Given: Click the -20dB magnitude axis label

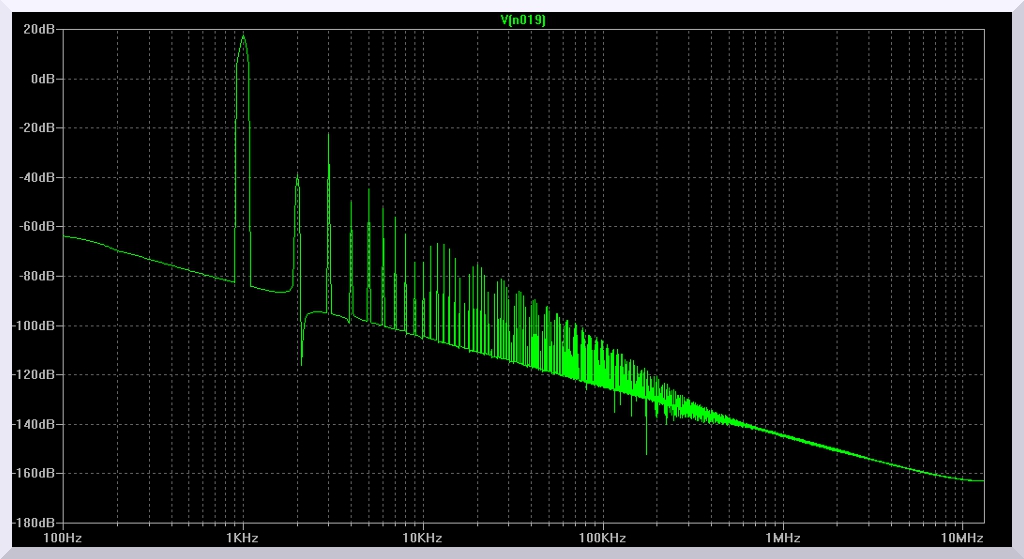Looking at the screenshot, I should point(36,128).
